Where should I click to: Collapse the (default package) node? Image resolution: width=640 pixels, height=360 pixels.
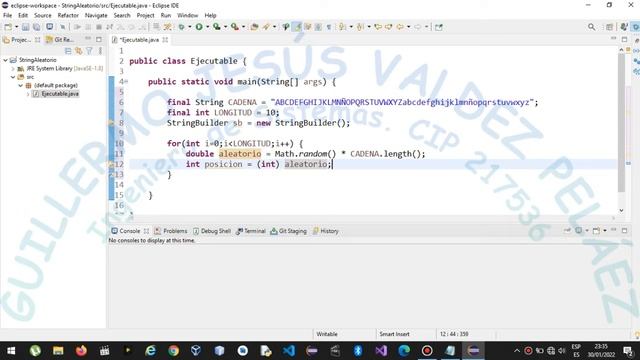click(x=20, y=85)
